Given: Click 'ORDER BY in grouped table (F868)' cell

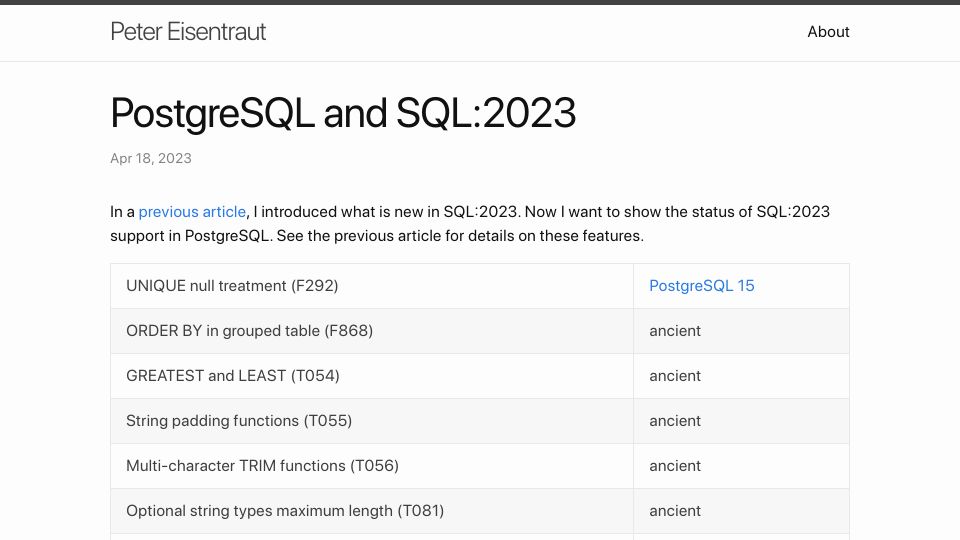Looking at the screenshot, I should click(x=372, y=331).
